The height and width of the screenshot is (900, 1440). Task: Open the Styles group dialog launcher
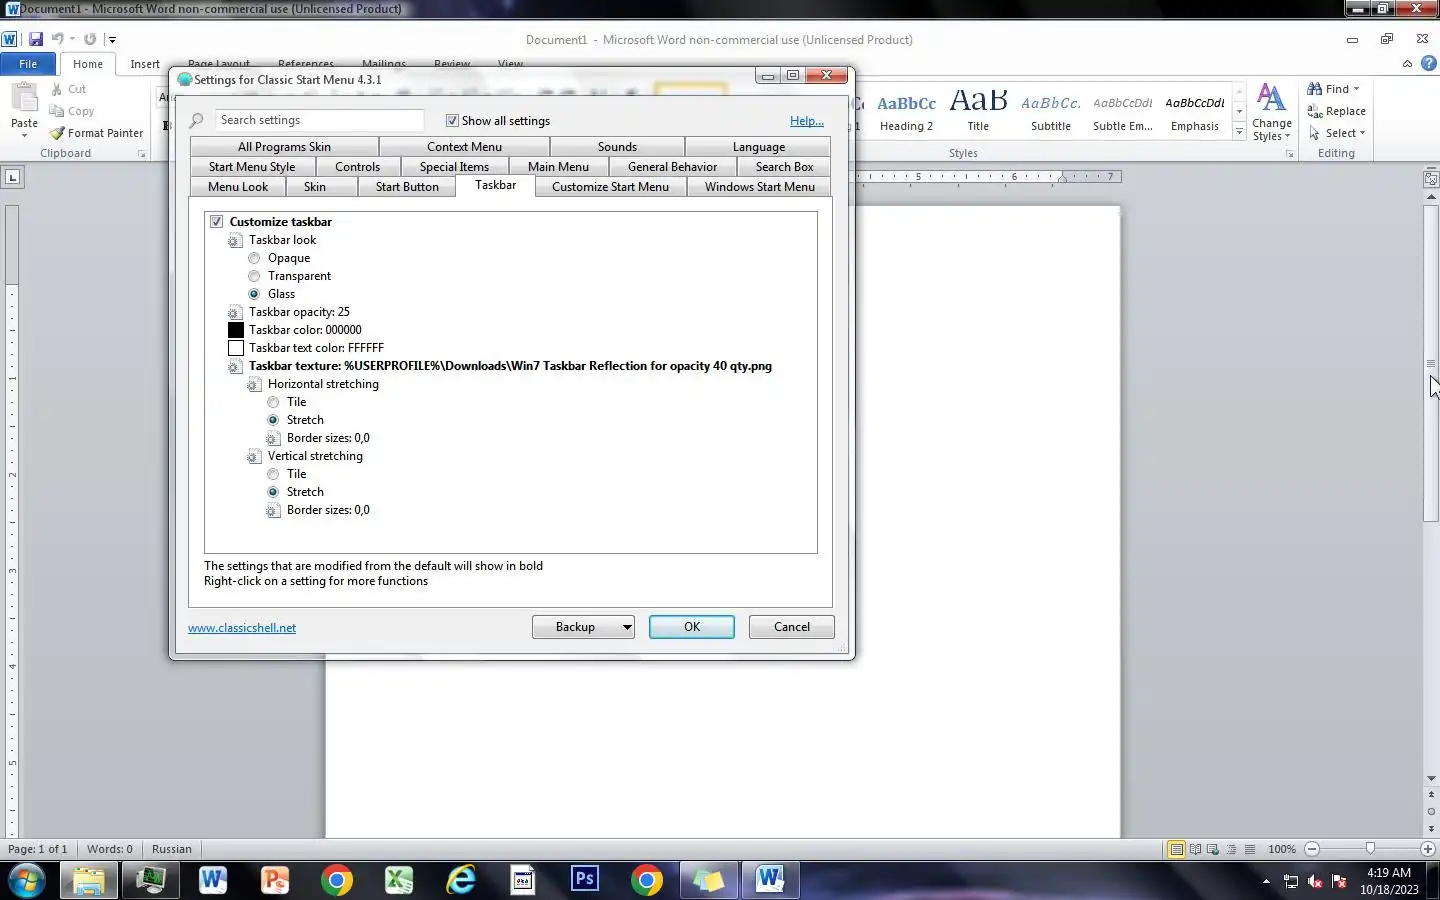tap(1290, 154)
